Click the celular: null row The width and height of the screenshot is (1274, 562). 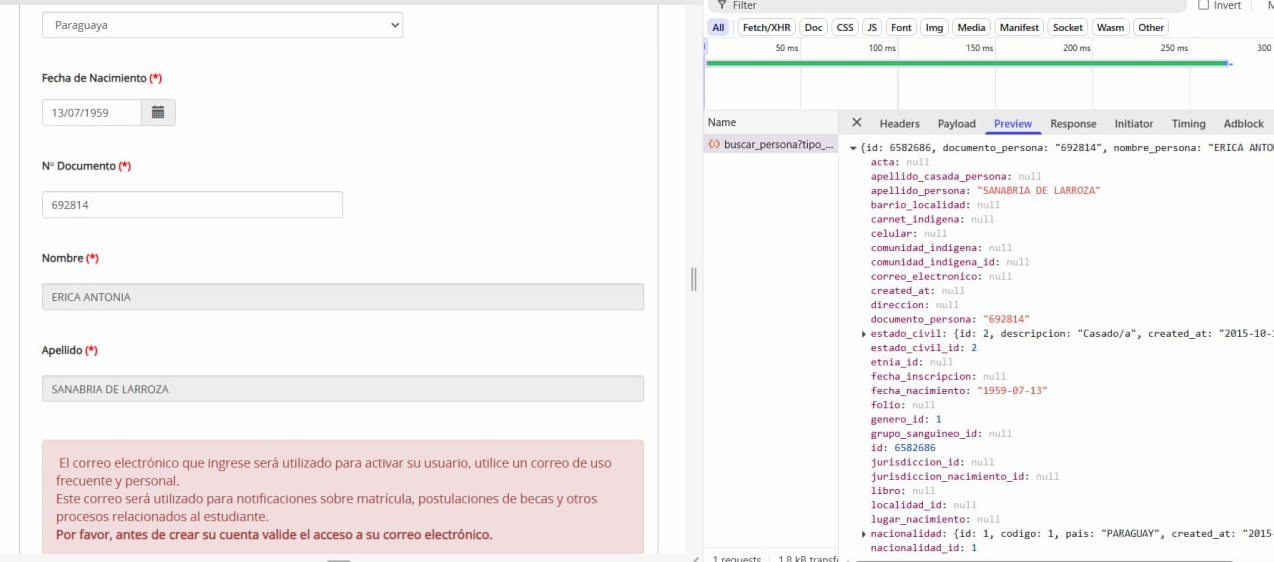coord(908,233)
